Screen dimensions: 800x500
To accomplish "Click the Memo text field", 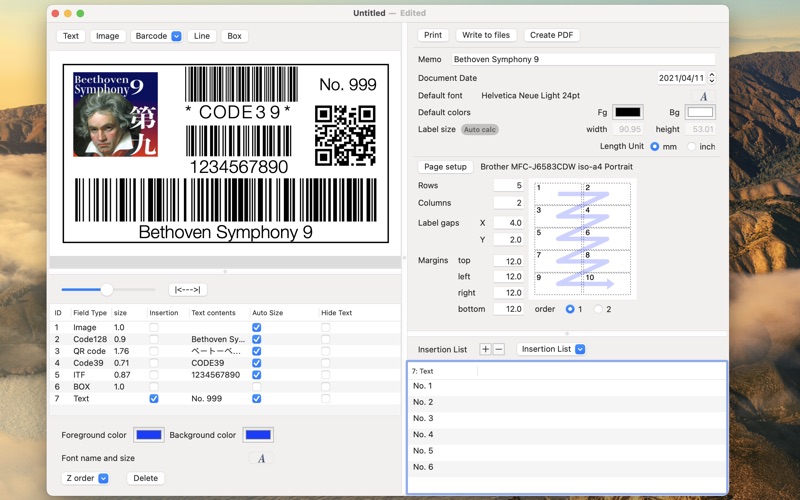I will [583, 59].
